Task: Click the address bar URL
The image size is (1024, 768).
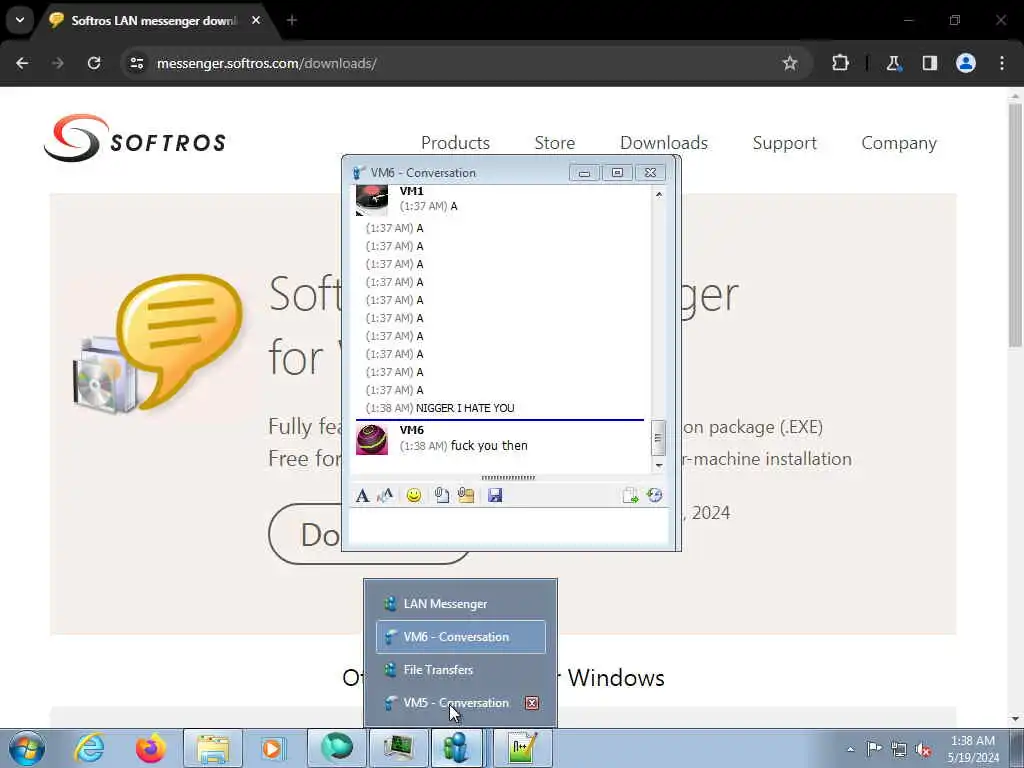Action: pos(266,63)
